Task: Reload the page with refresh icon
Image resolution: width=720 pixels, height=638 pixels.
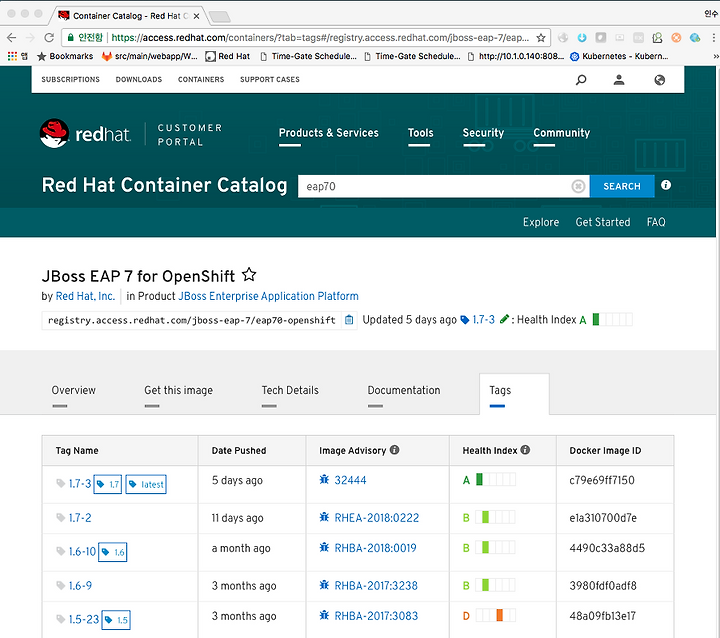Action: coord(49,38)
